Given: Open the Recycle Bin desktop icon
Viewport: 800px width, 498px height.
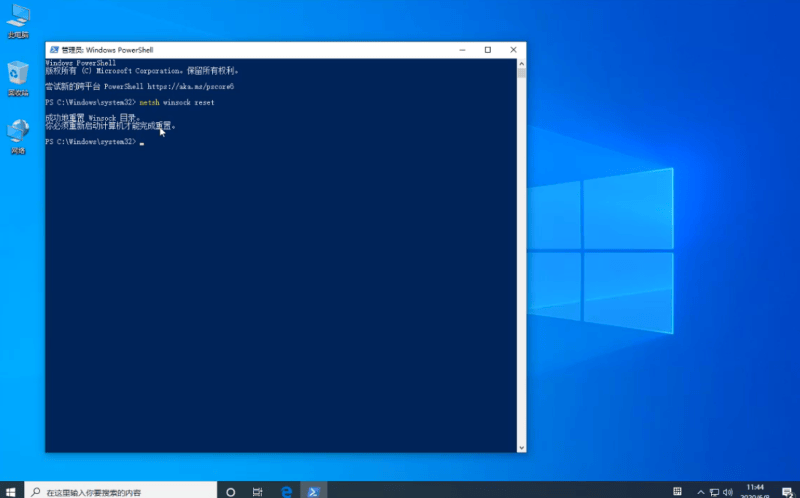Looking at the screenshot, I should (18, 76).
